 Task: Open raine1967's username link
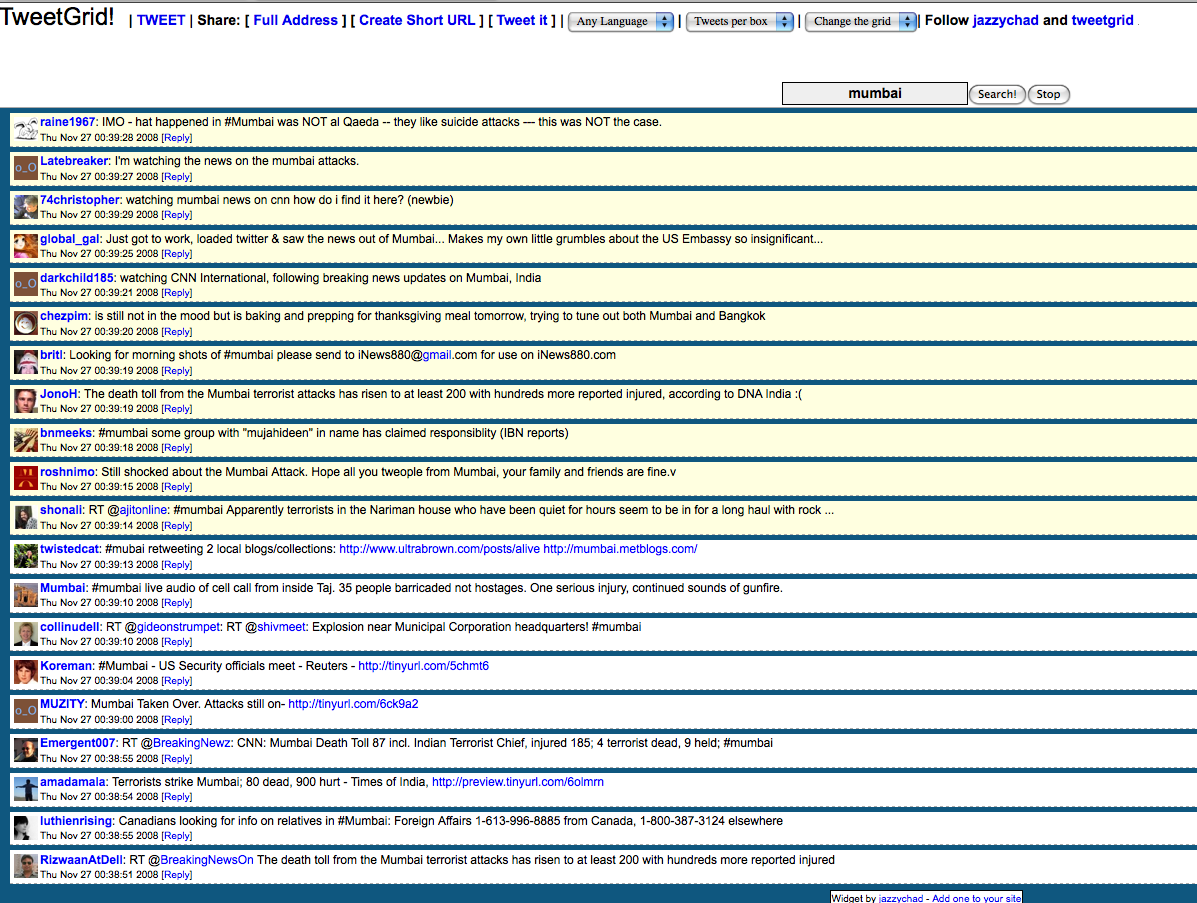(x=67, y=122)
